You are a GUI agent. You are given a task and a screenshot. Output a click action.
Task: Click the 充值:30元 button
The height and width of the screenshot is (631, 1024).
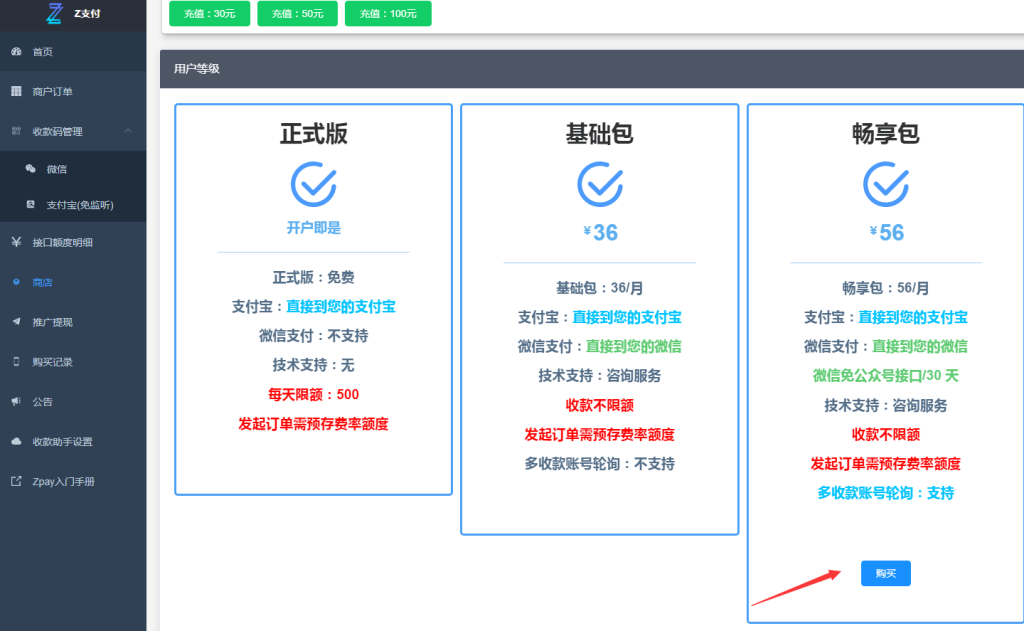[x=209, y=15]
